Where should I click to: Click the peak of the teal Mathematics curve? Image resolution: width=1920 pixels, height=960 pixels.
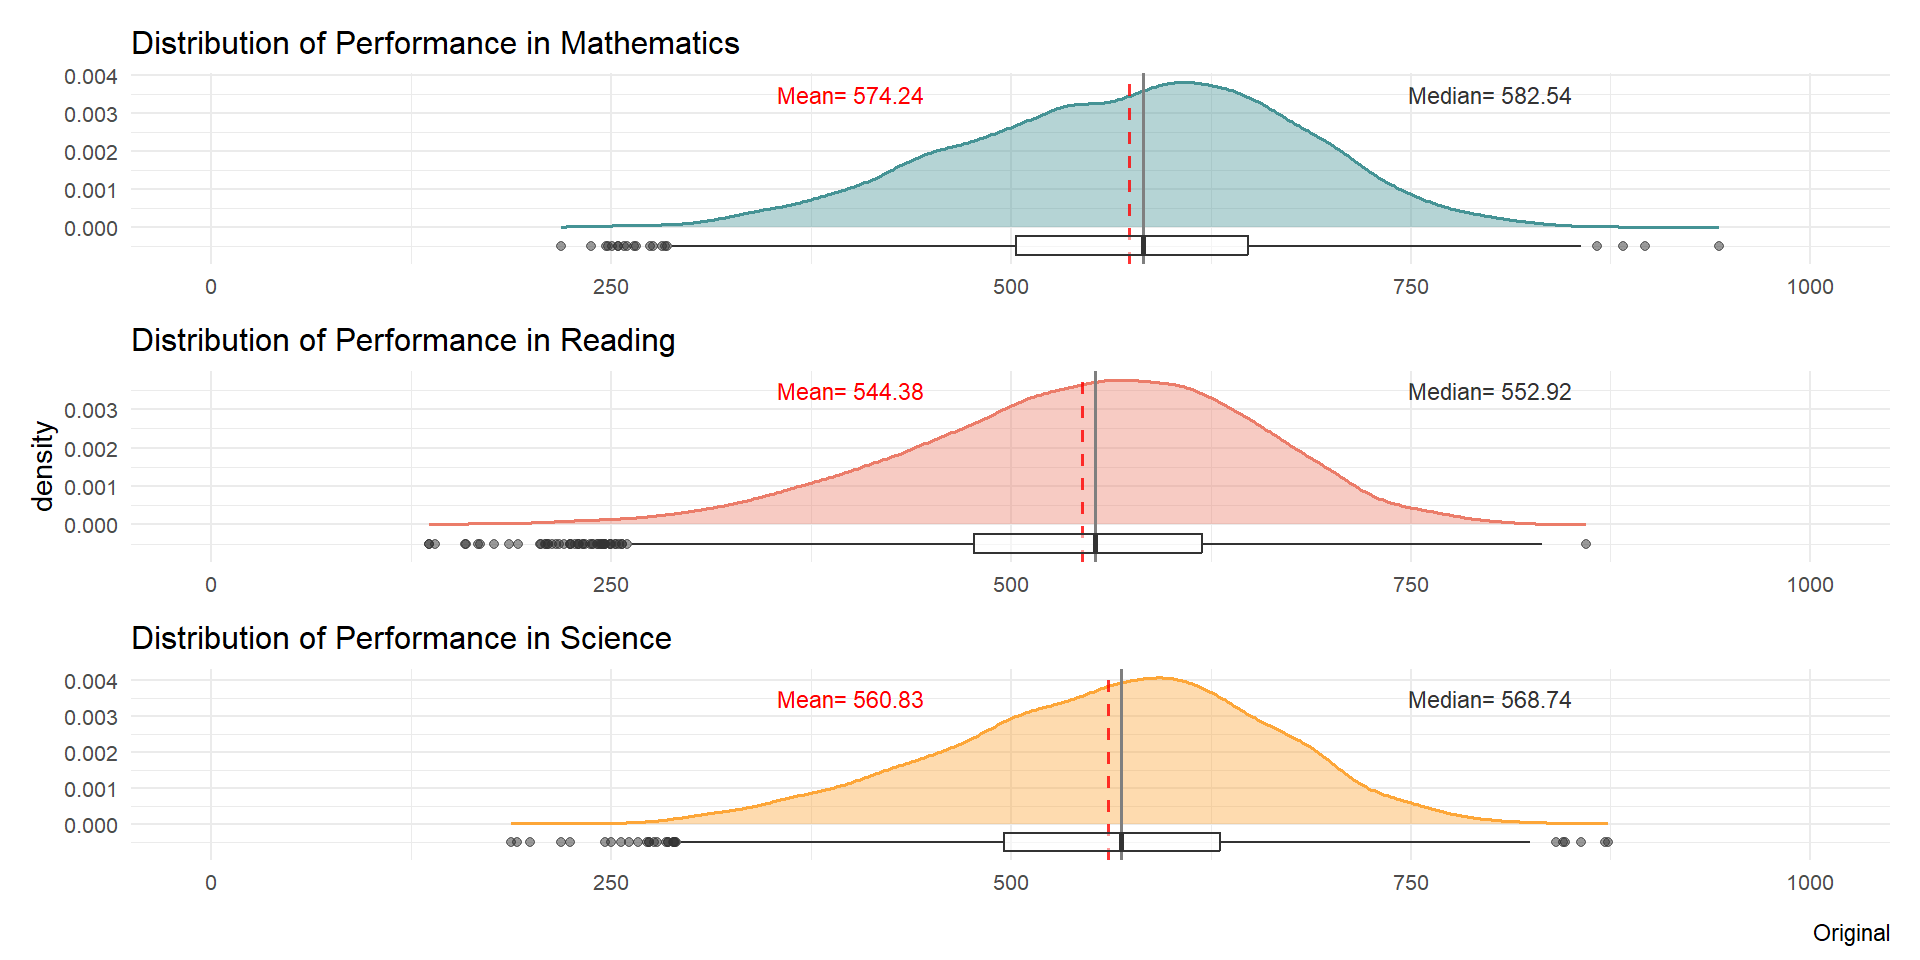tap(1185, 83)
